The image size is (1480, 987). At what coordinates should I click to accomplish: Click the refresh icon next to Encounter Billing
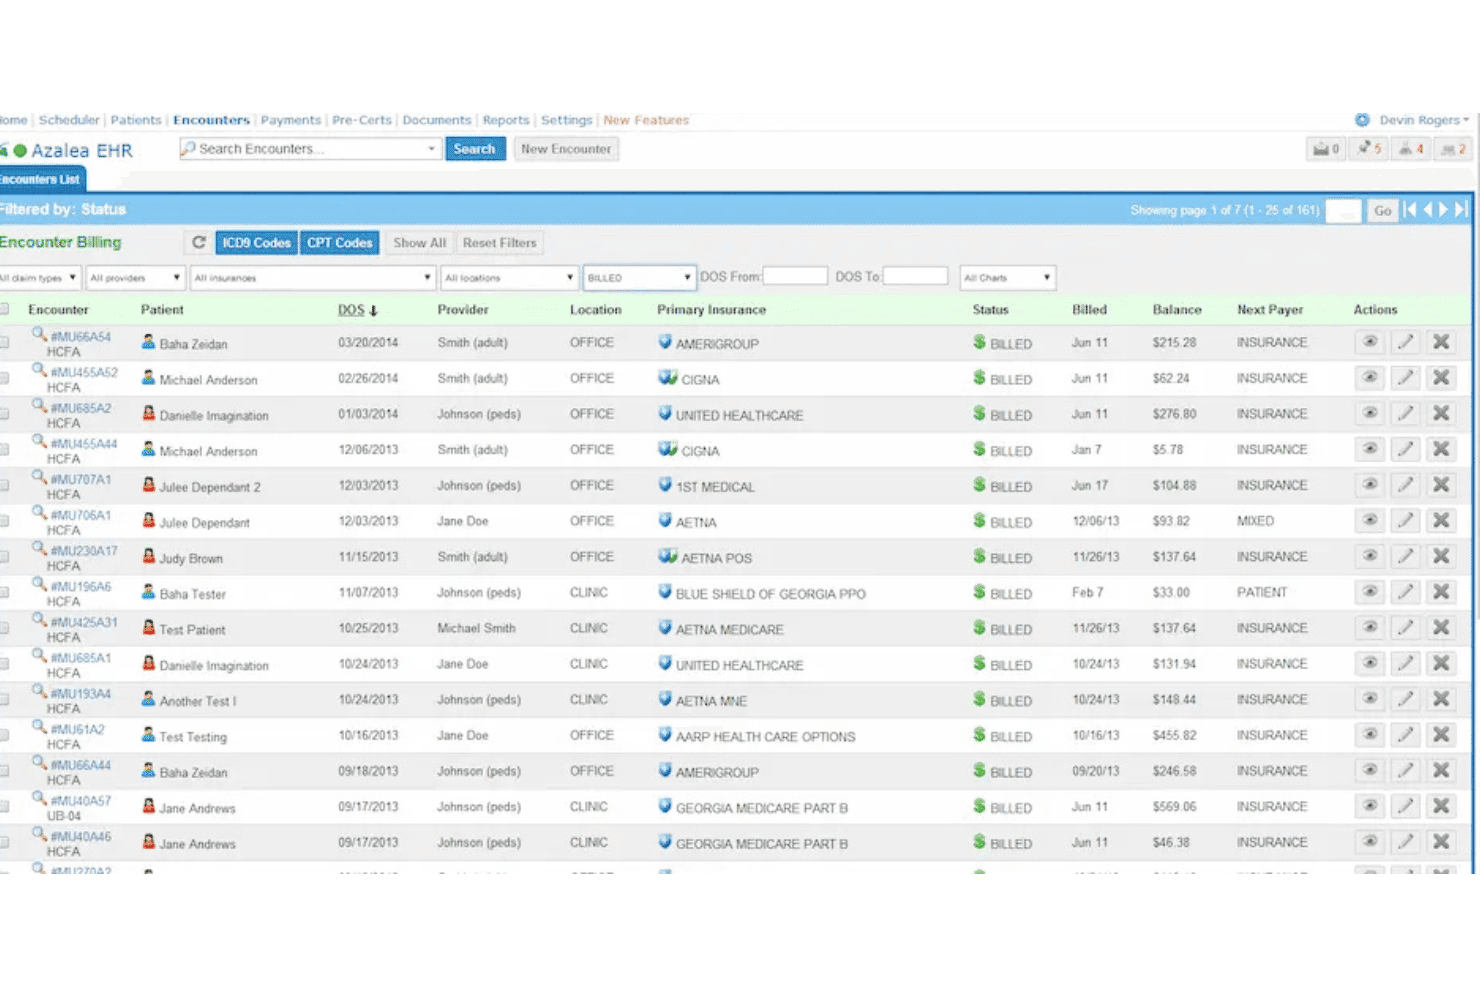[x=198, y=242]
